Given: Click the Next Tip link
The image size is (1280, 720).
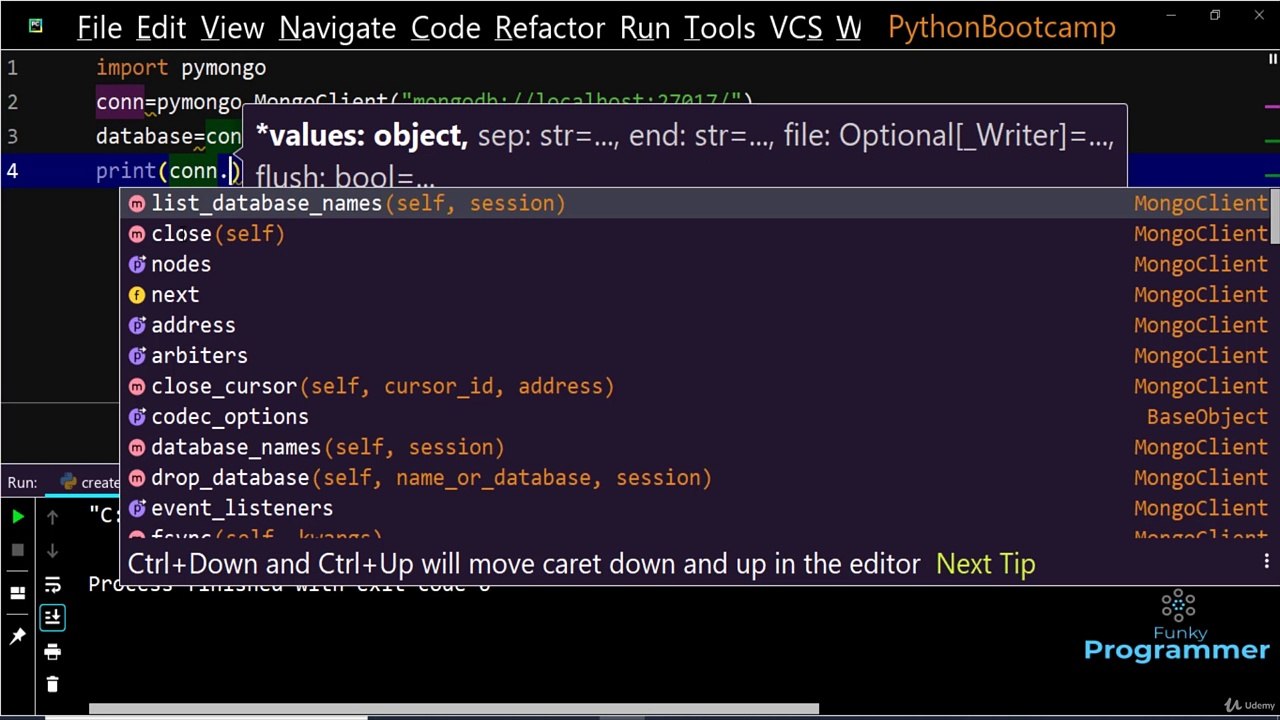Looking at the screenshot, I should coord(985,564).
